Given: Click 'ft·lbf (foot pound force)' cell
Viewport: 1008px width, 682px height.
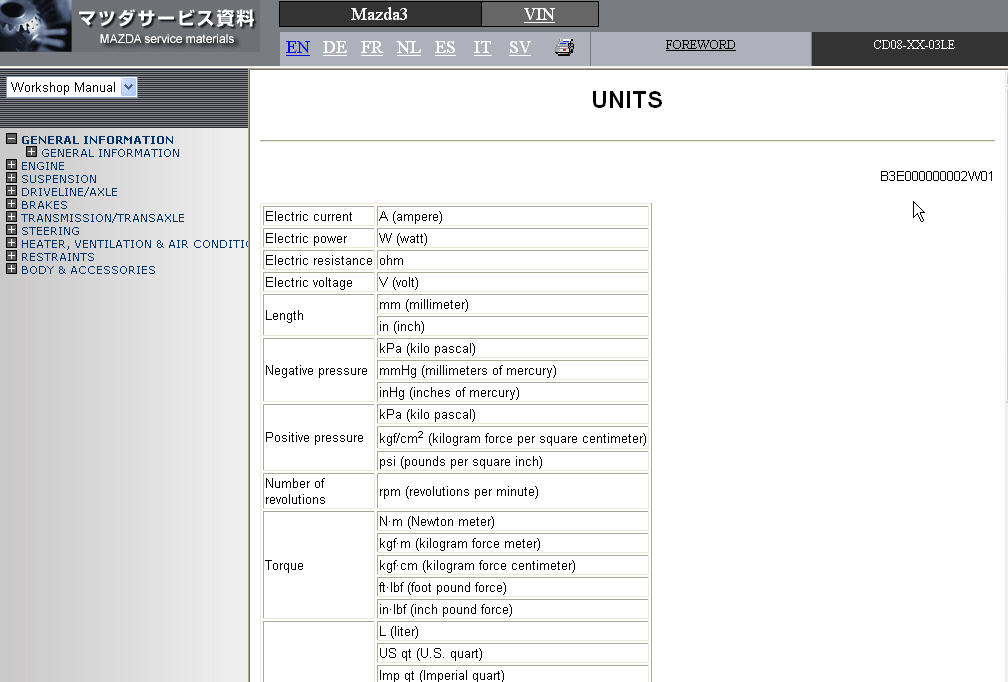Looking at the screenshot, I should click(x=512, y=587).
